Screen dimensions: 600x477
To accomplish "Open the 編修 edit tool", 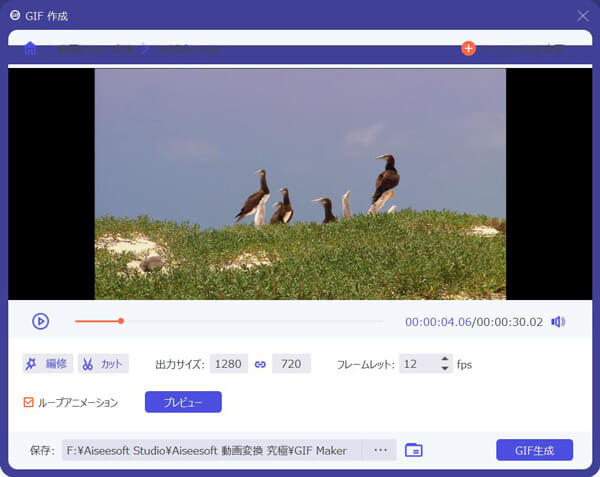I will point(48,364).
